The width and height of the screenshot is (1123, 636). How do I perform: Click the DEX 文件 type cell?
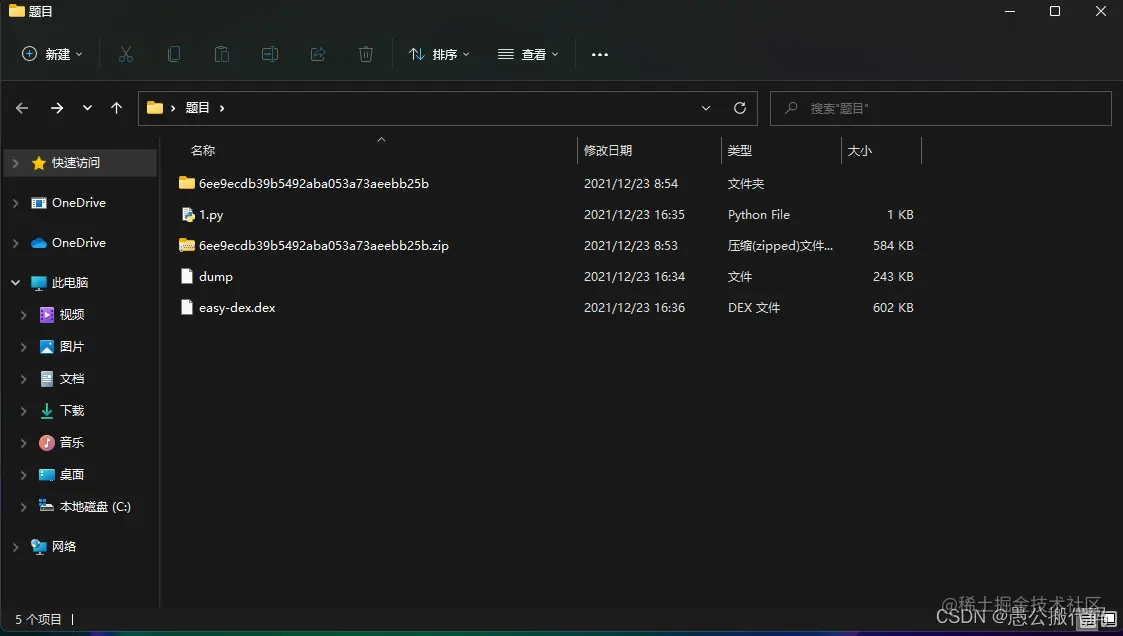point(753,308)
